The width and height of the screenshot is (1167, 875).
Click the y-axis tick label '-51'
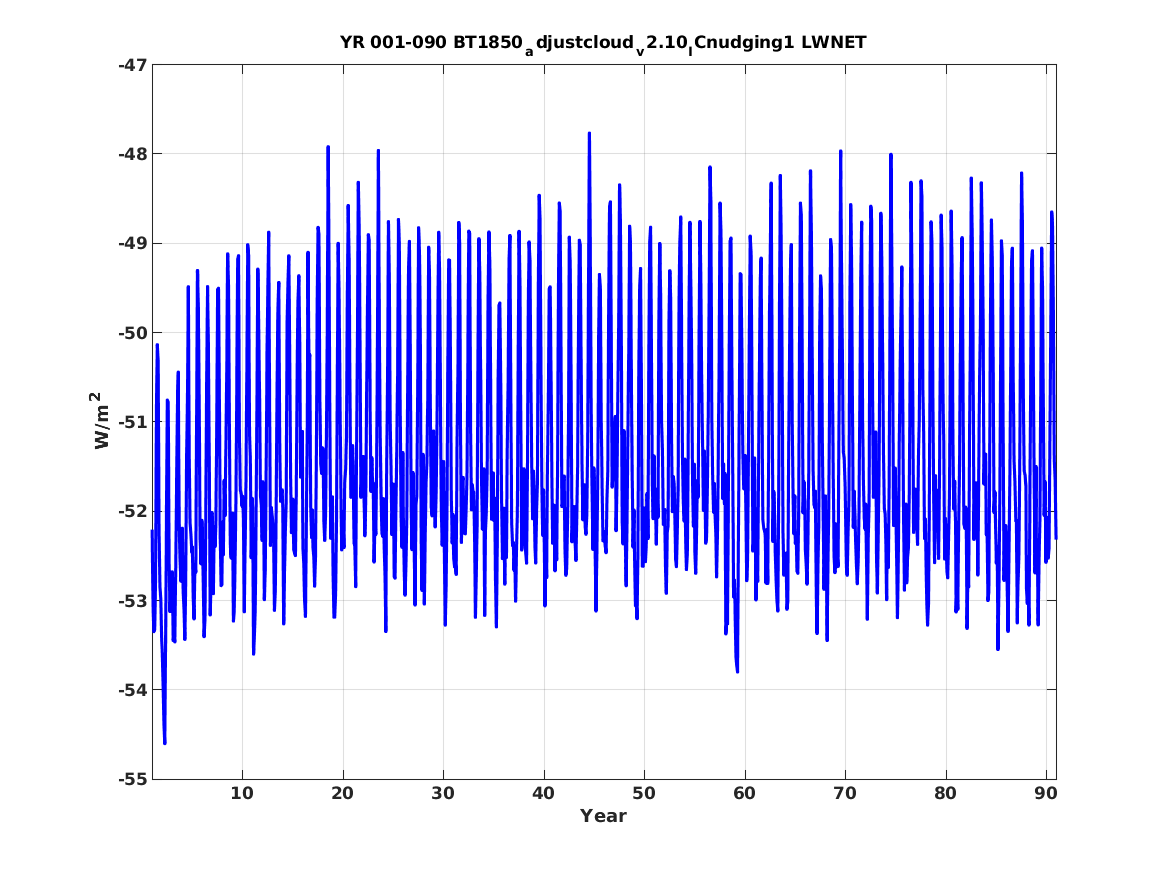133,422
